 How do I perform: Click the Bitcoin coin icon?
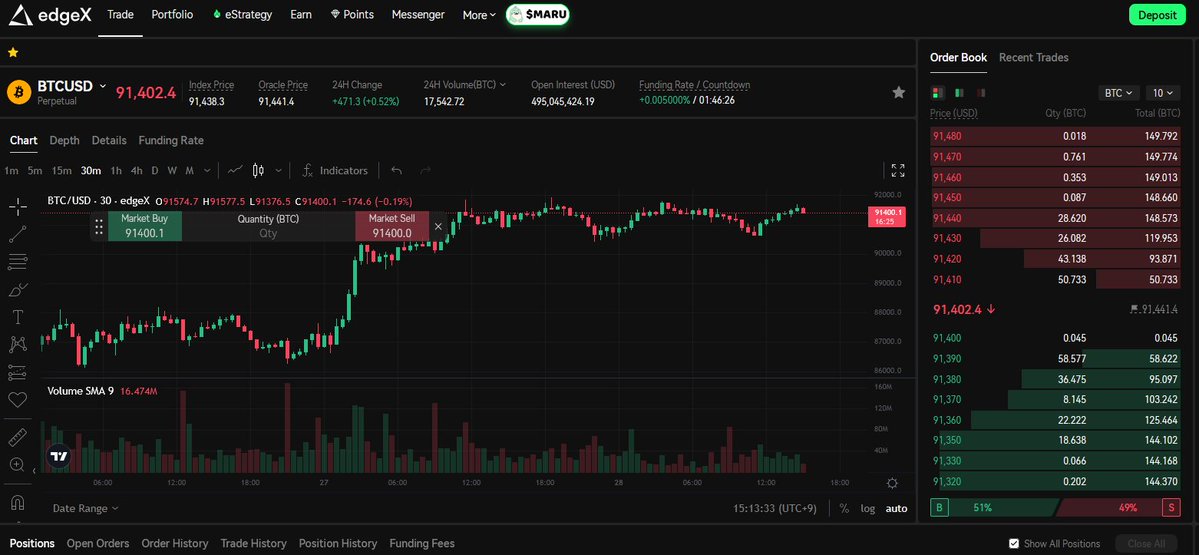click(18, 92)
